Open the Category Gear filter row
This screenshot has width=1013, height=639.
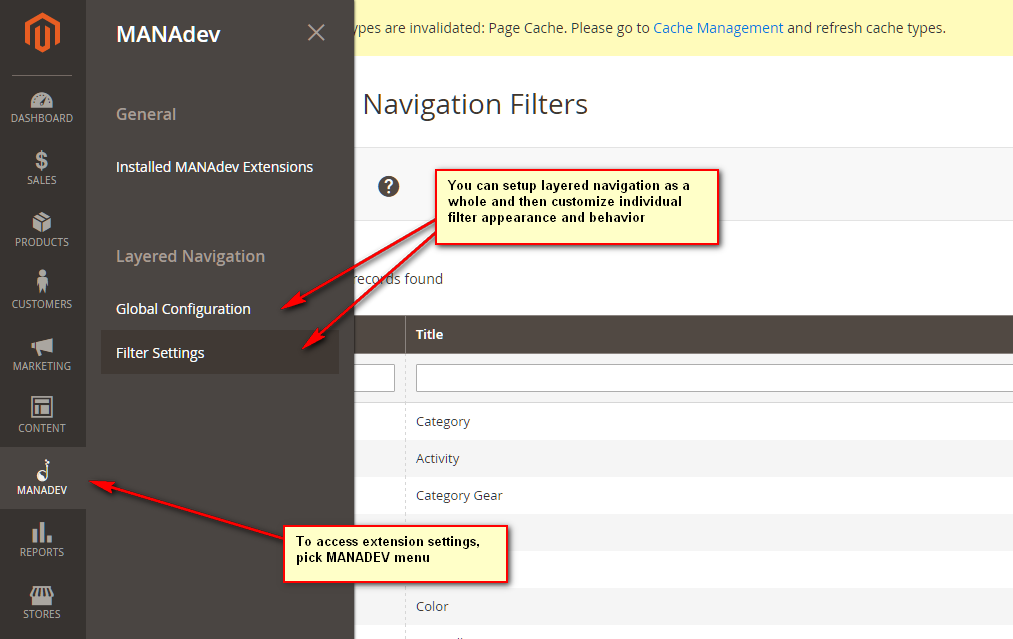coord(459,496)
